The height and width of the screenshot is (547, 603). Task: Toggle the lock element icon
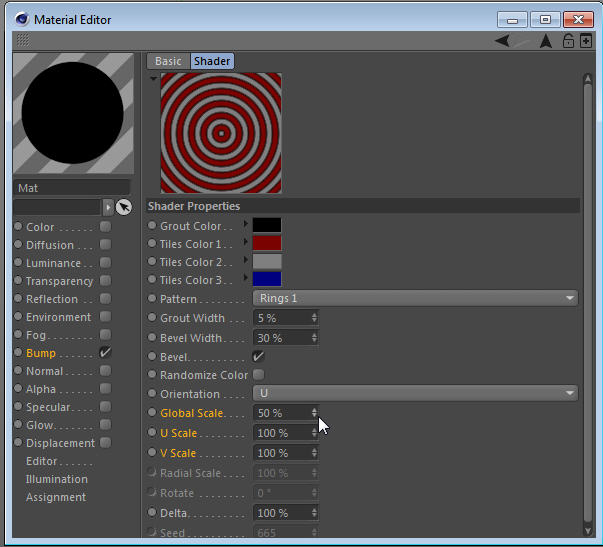point(568,40)
